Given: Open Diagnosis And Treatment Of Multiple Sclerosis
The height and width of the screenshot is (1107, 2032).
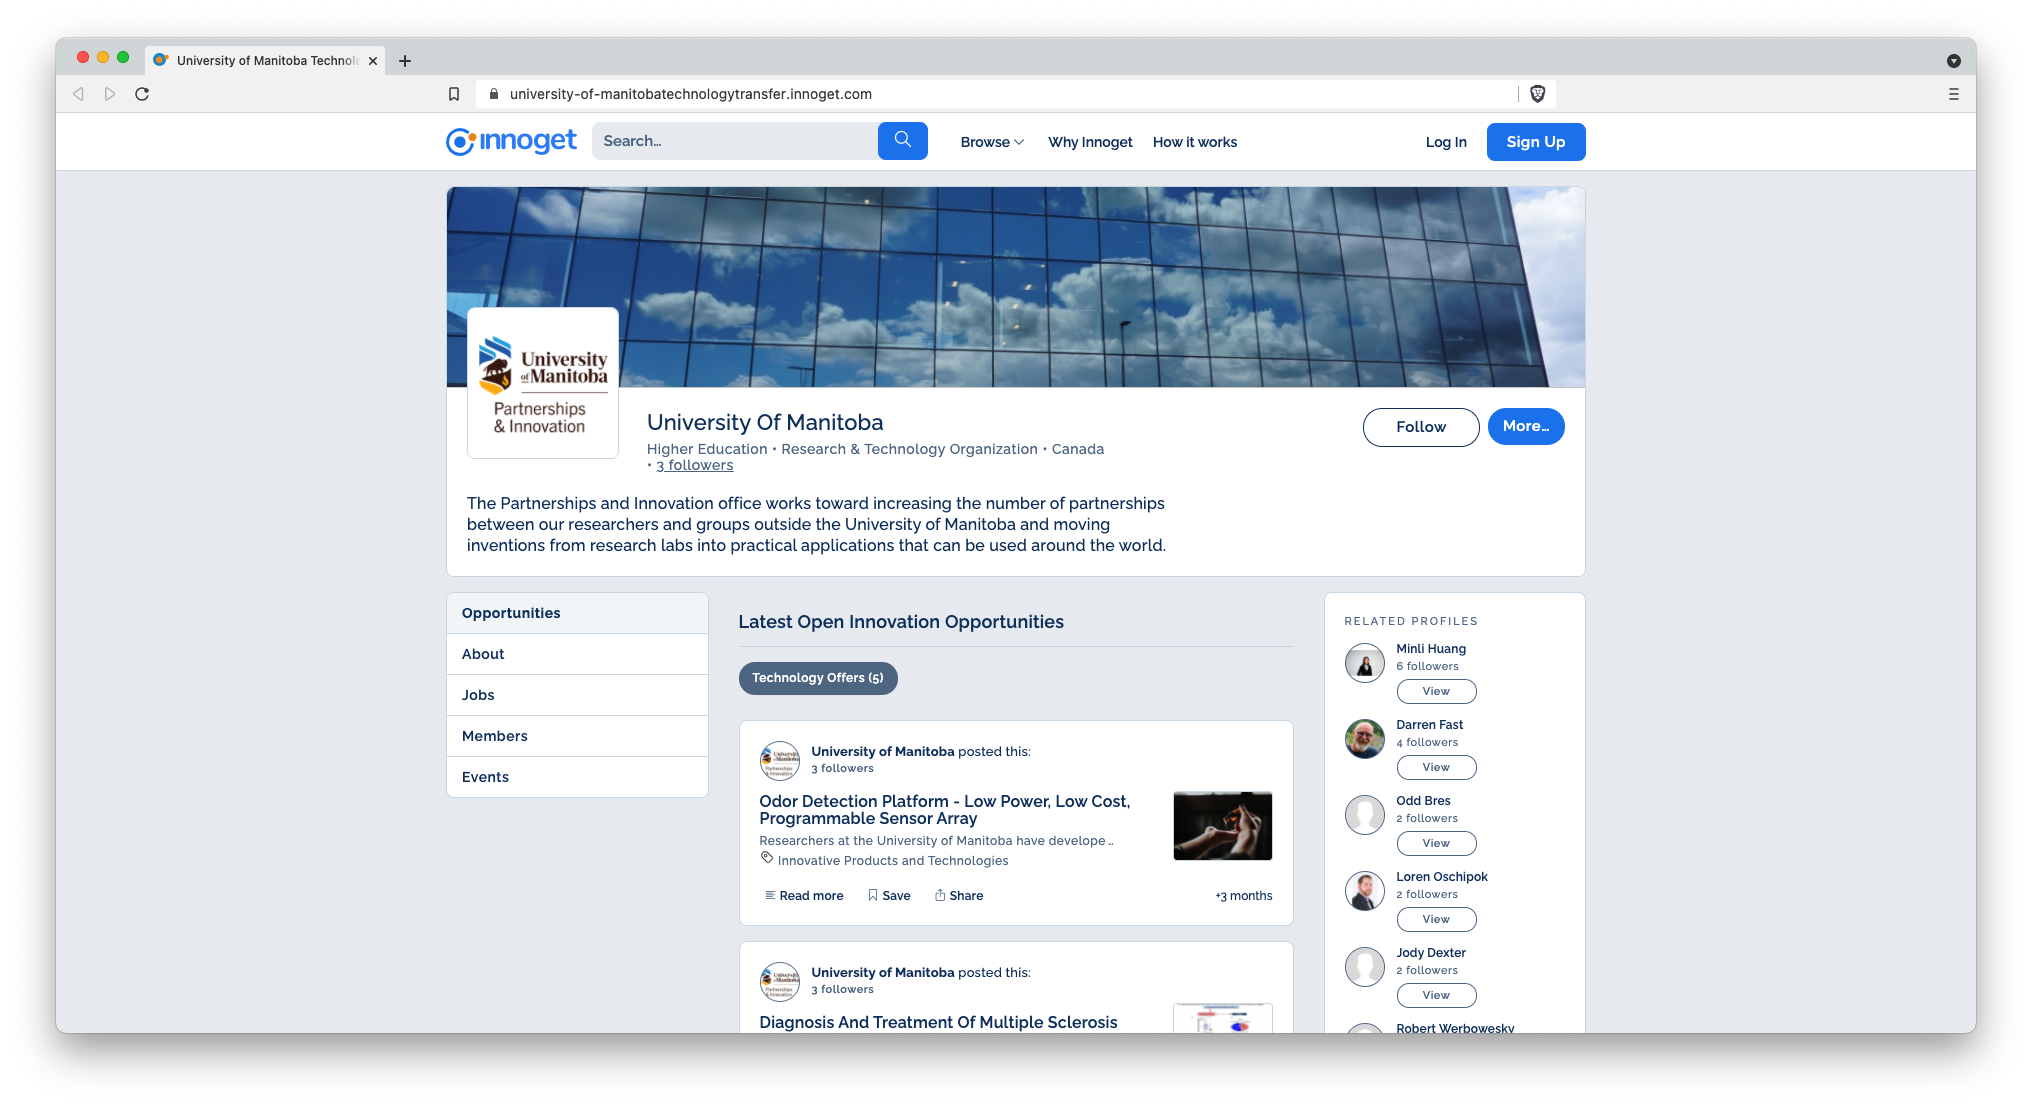Looking at the screenshot, I should point(938,1022).
